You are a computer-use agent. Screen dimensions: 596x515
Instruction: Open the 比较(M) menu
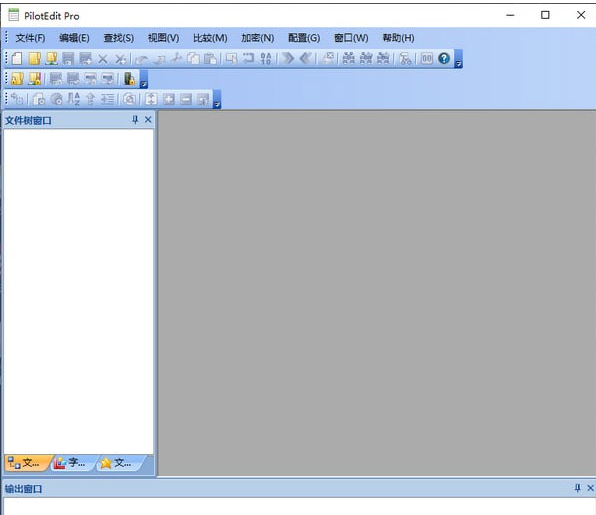click(x=210, y=38)
